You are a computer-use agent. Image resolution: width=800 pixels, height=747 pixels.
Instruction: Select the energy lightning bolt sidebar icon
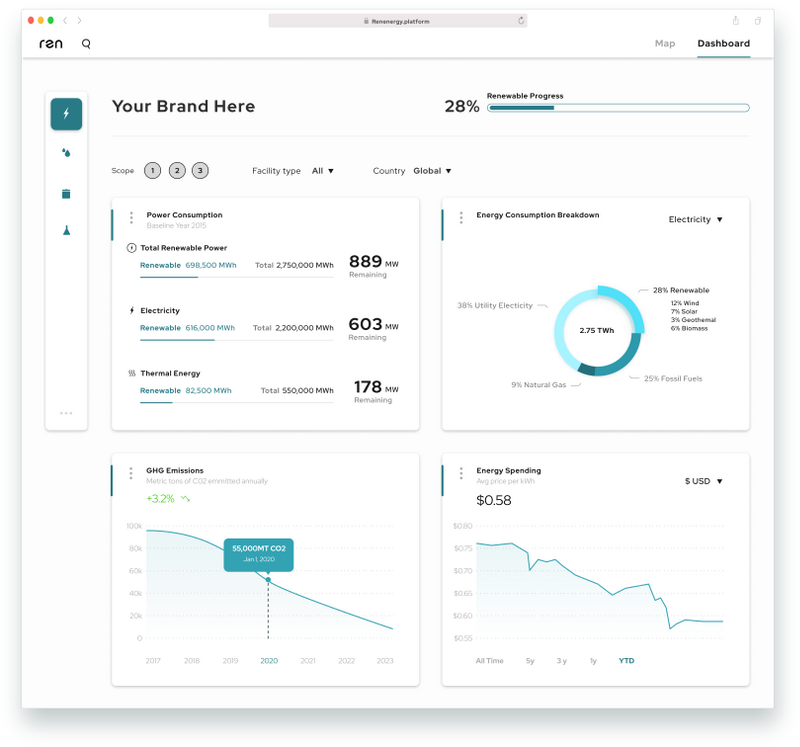(66, 114)
